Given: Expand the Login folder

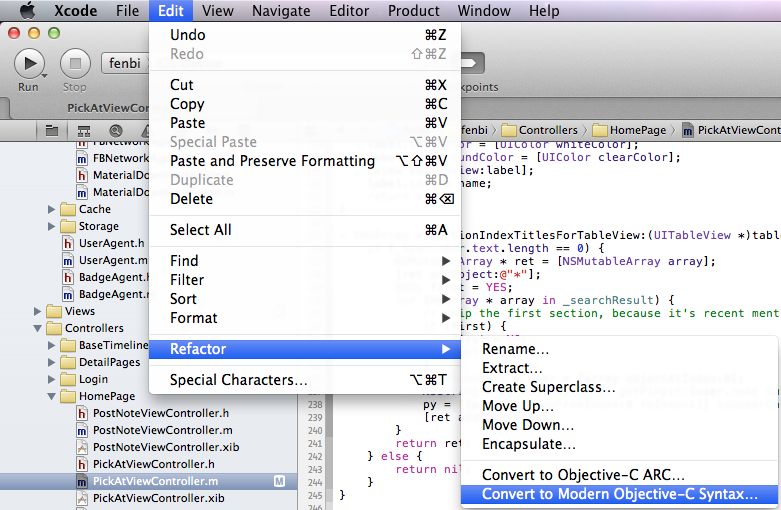Looking at the screenshot, I should 52,379.
